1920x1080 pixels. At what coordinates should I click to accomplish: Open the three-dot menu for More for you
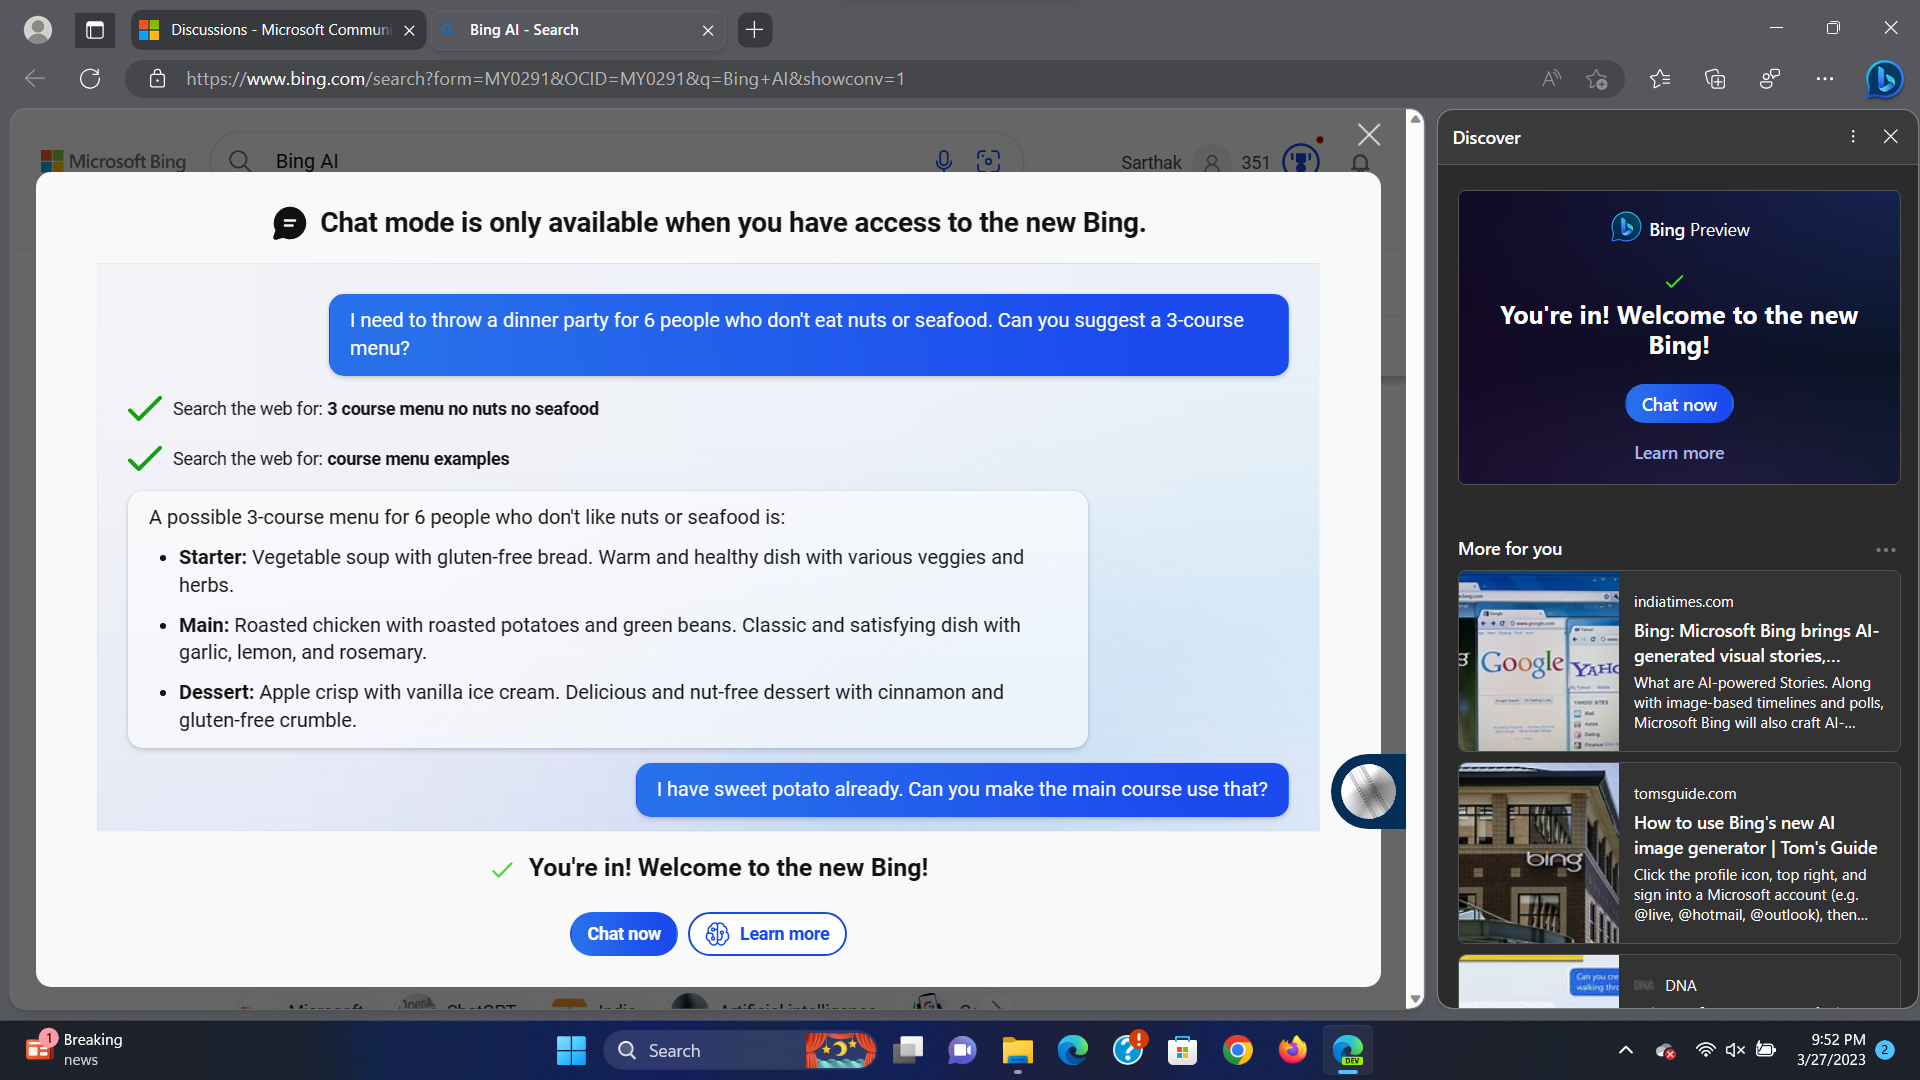point(1886,549)
